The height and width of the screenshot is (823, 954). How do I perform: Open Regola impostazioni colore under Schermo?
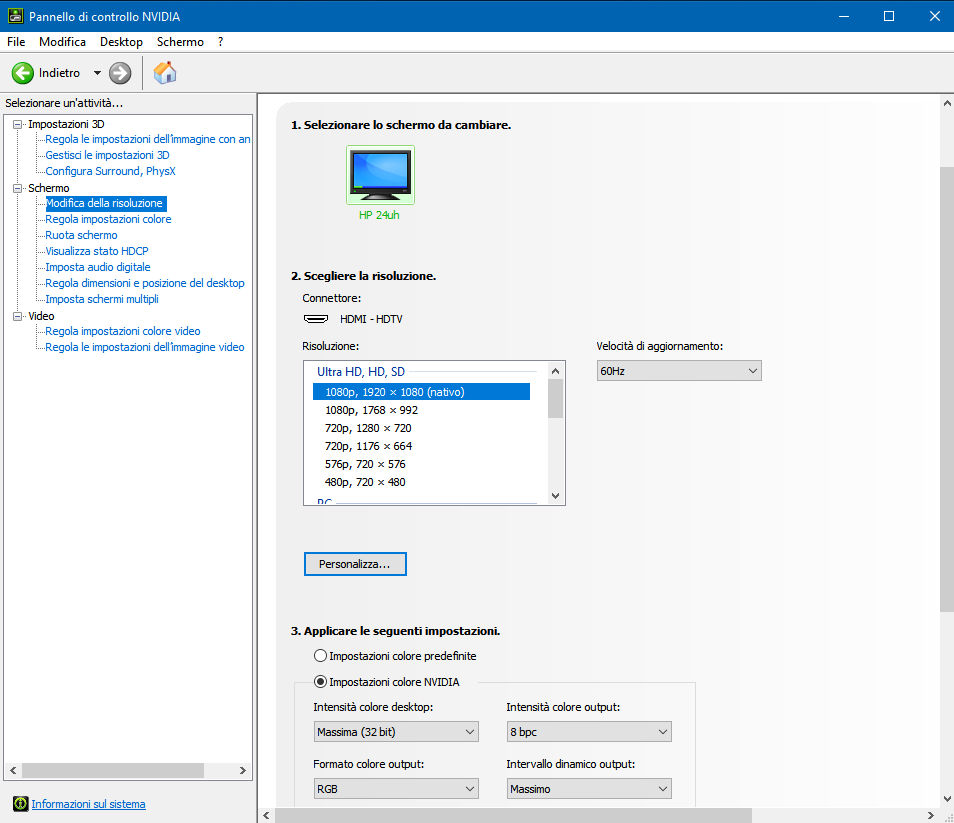coord(108,219)
